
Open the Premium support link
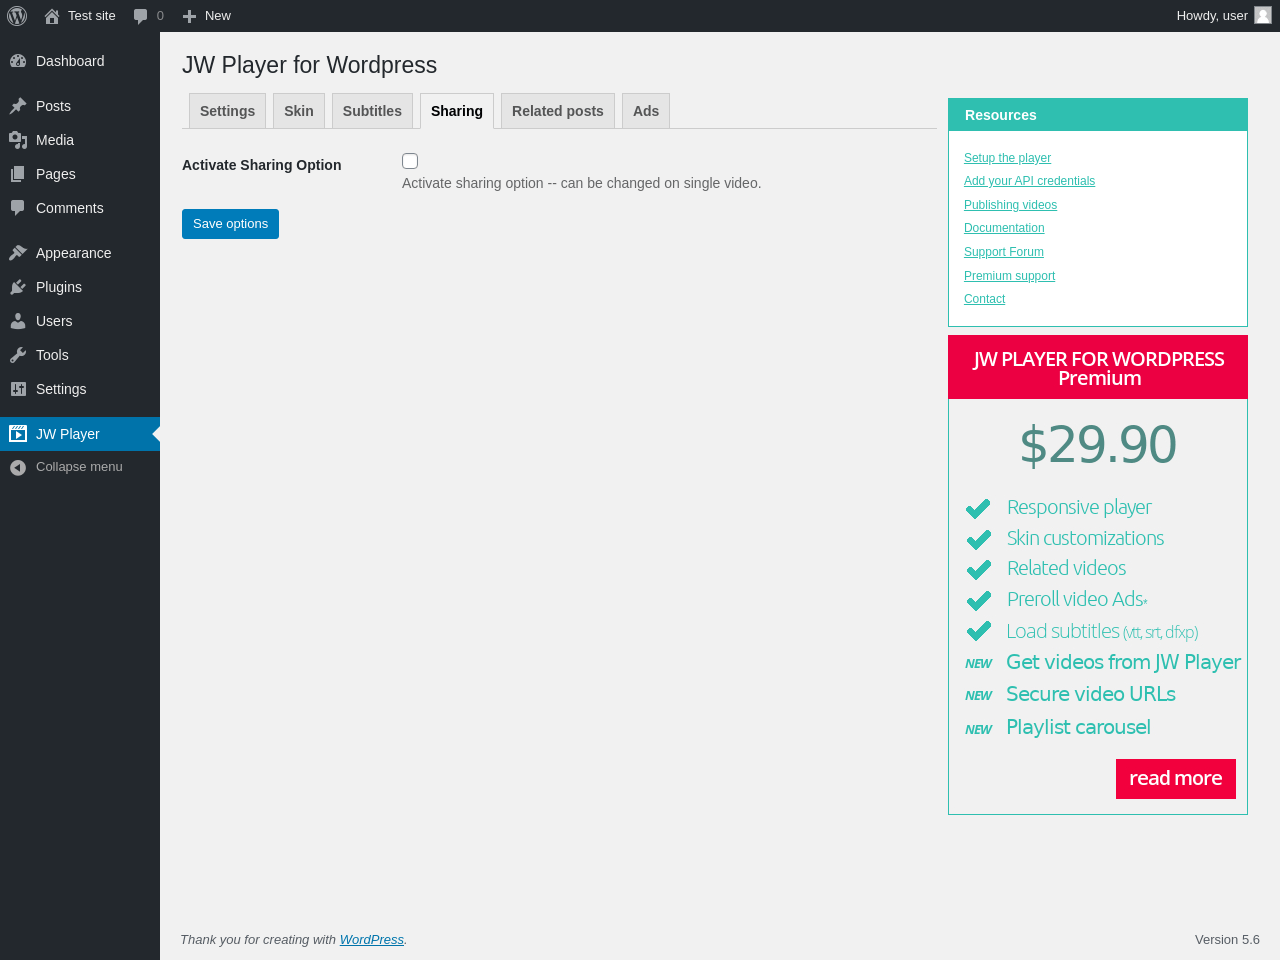(x=1009, y=276)
